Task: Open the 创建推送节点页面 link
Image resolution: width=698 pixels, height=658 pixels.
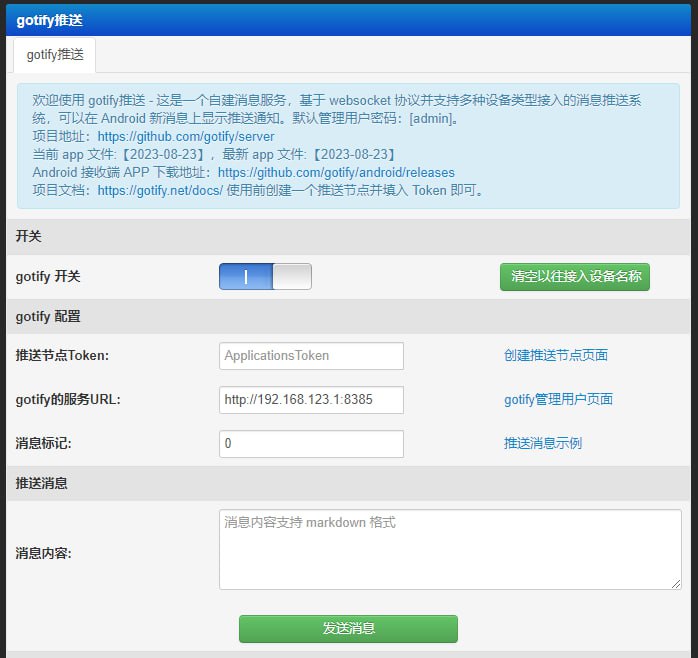Action: click(x=556, y=355)
